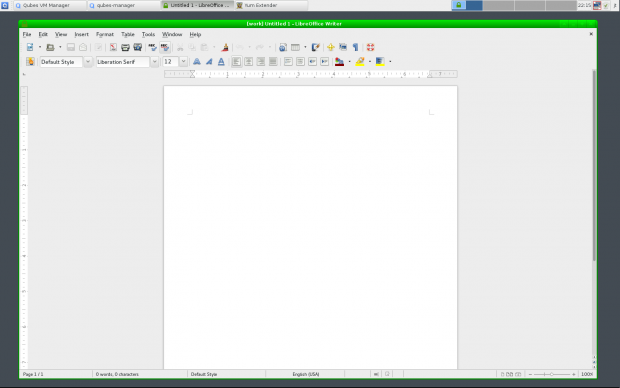Click the Liberation Serif font field
620x388 pixels.
coord(123,62)
